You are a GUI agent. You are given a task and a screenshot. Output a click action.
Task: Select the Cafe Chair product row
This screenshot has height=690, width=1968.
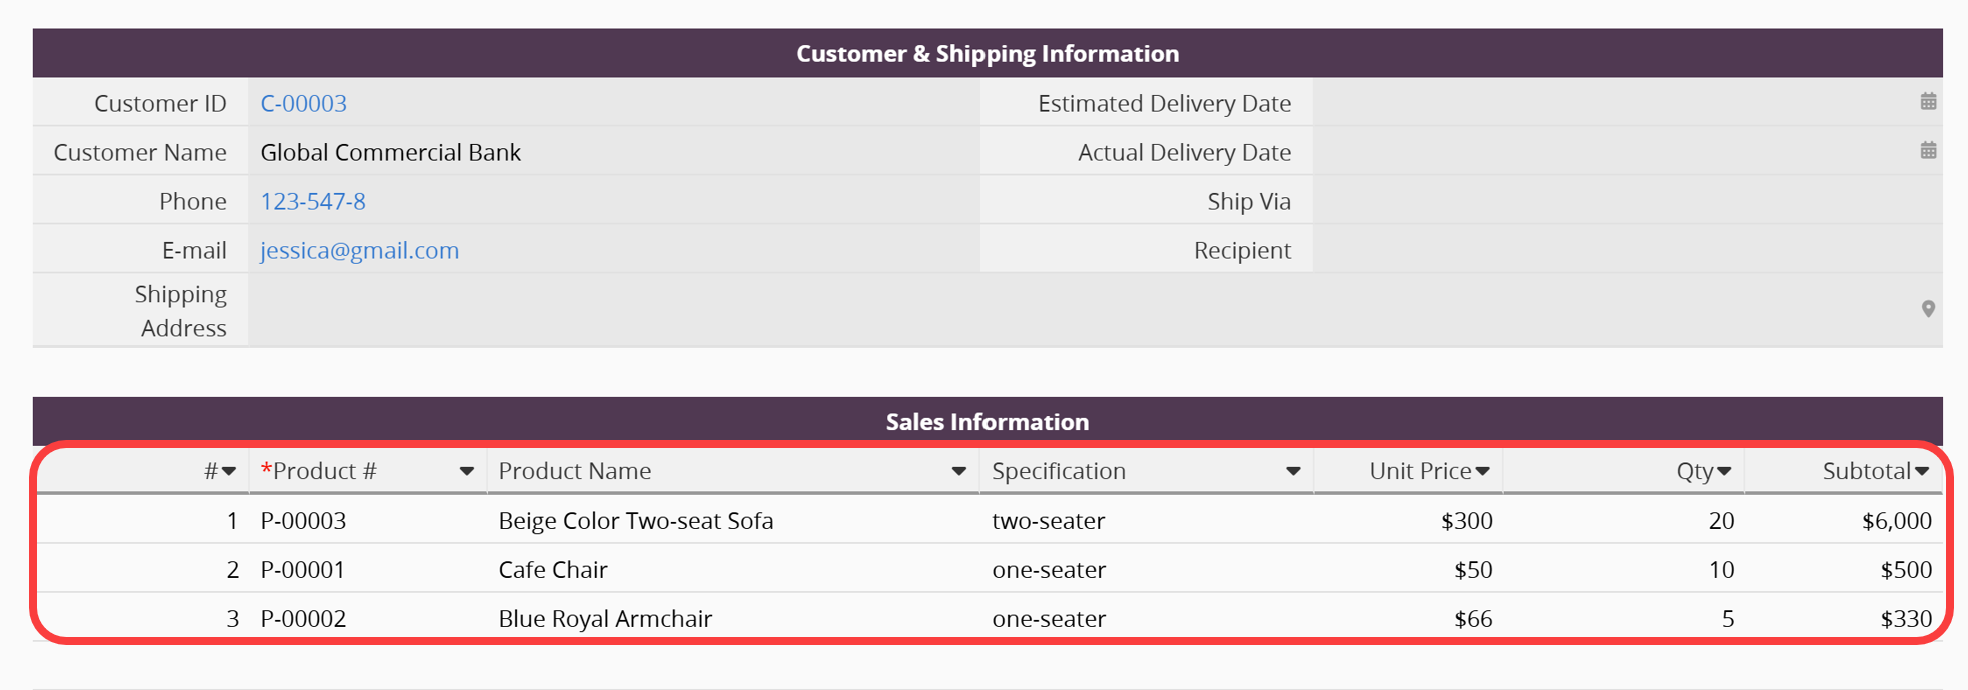click(553, 569)
